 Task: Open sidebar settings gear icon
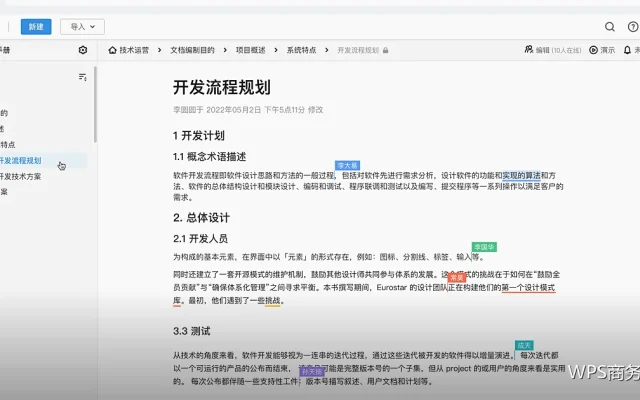point(83,50)
